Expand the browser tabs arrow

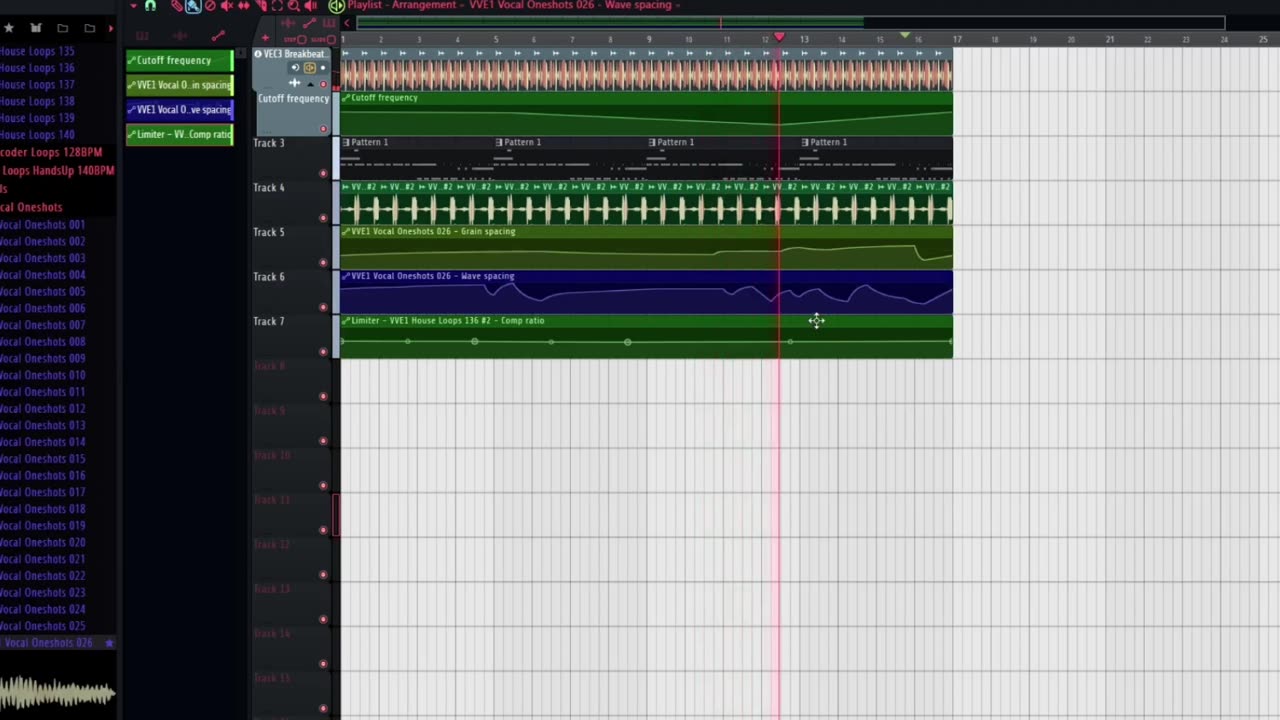coord(110,28)
